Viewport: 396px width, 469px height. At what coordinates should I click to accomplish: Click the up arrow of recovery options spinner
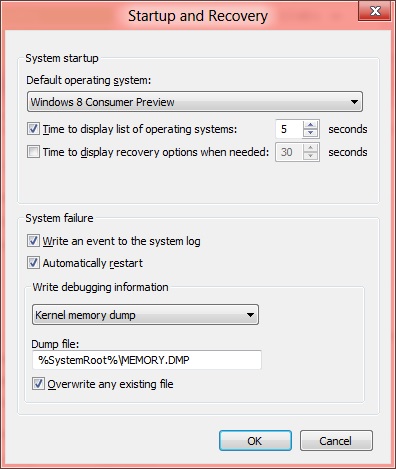pyautogui.click(x=311, y=148)
